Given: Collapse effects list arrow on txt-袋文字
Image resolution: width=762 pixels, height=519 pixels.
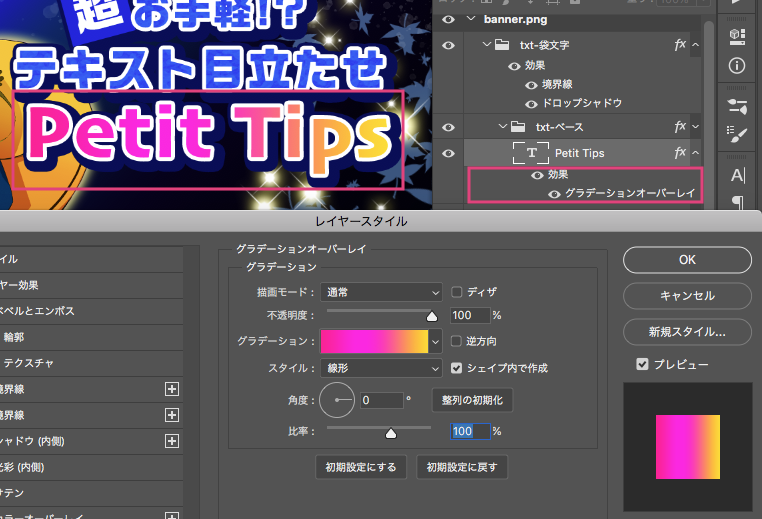Looking at the screenshot, I should [695, 45].
